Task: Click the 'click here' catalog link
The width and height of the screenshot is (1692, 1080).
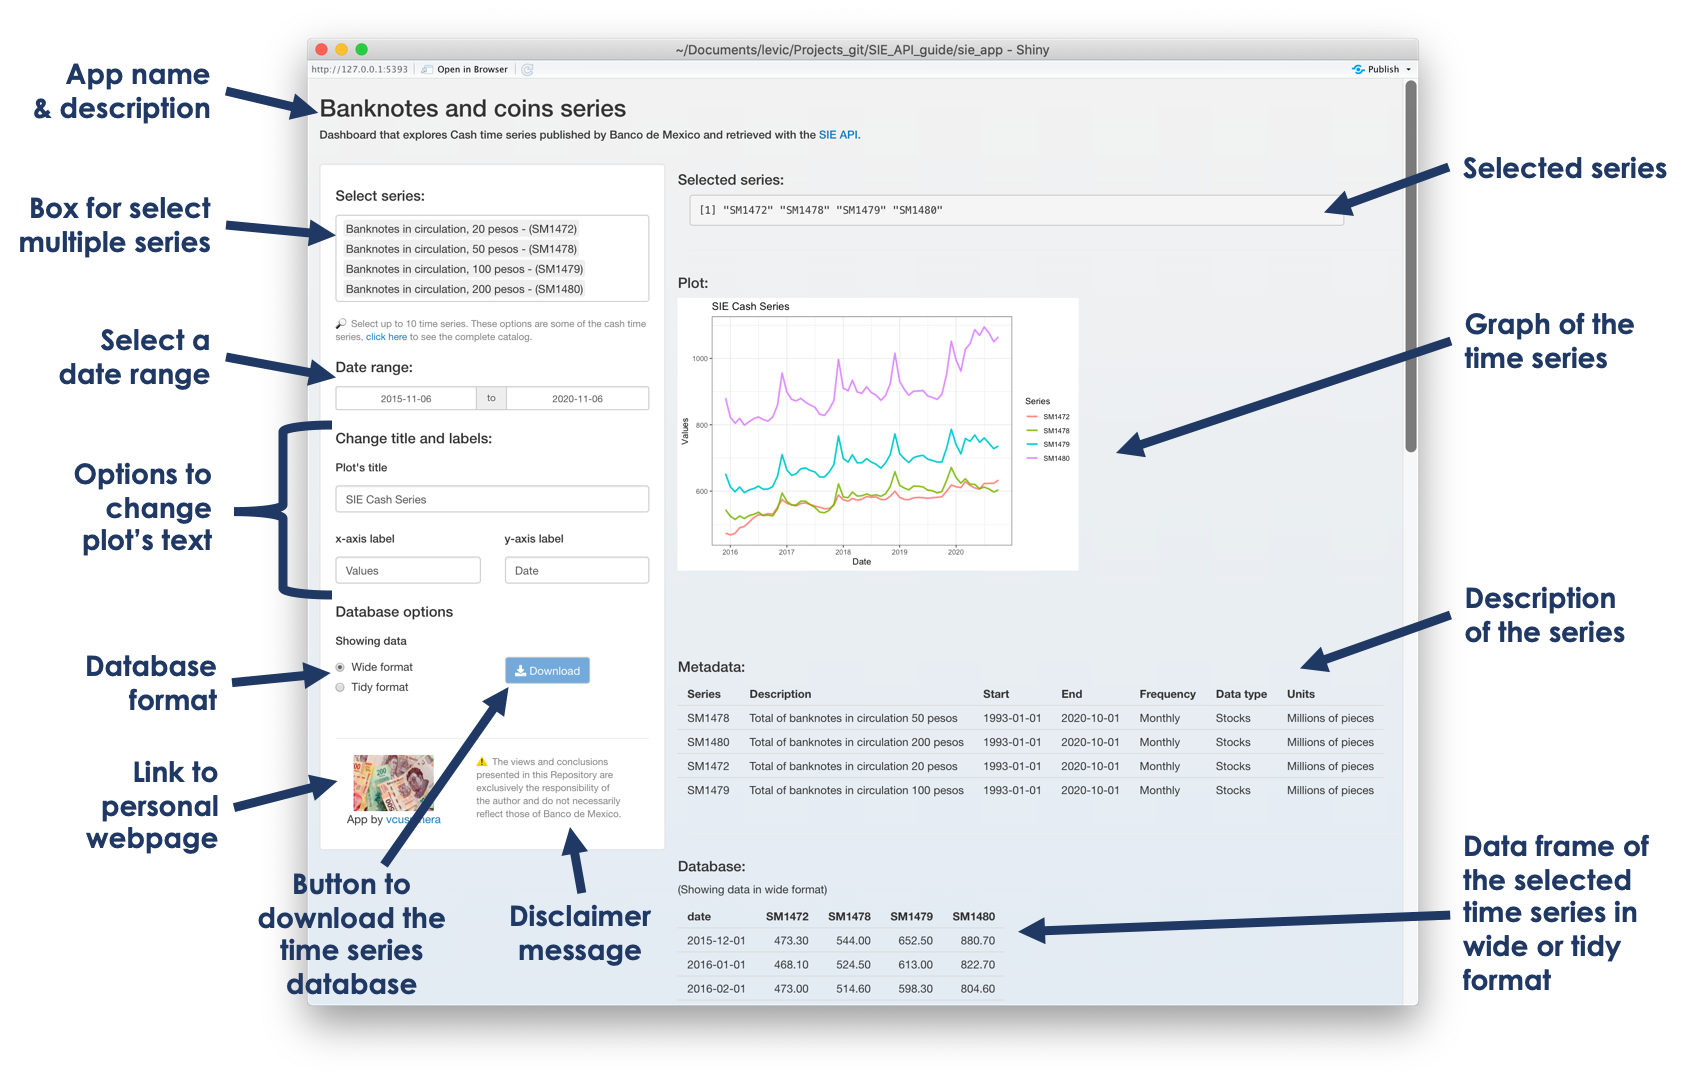Action: [x=386, y=337]
